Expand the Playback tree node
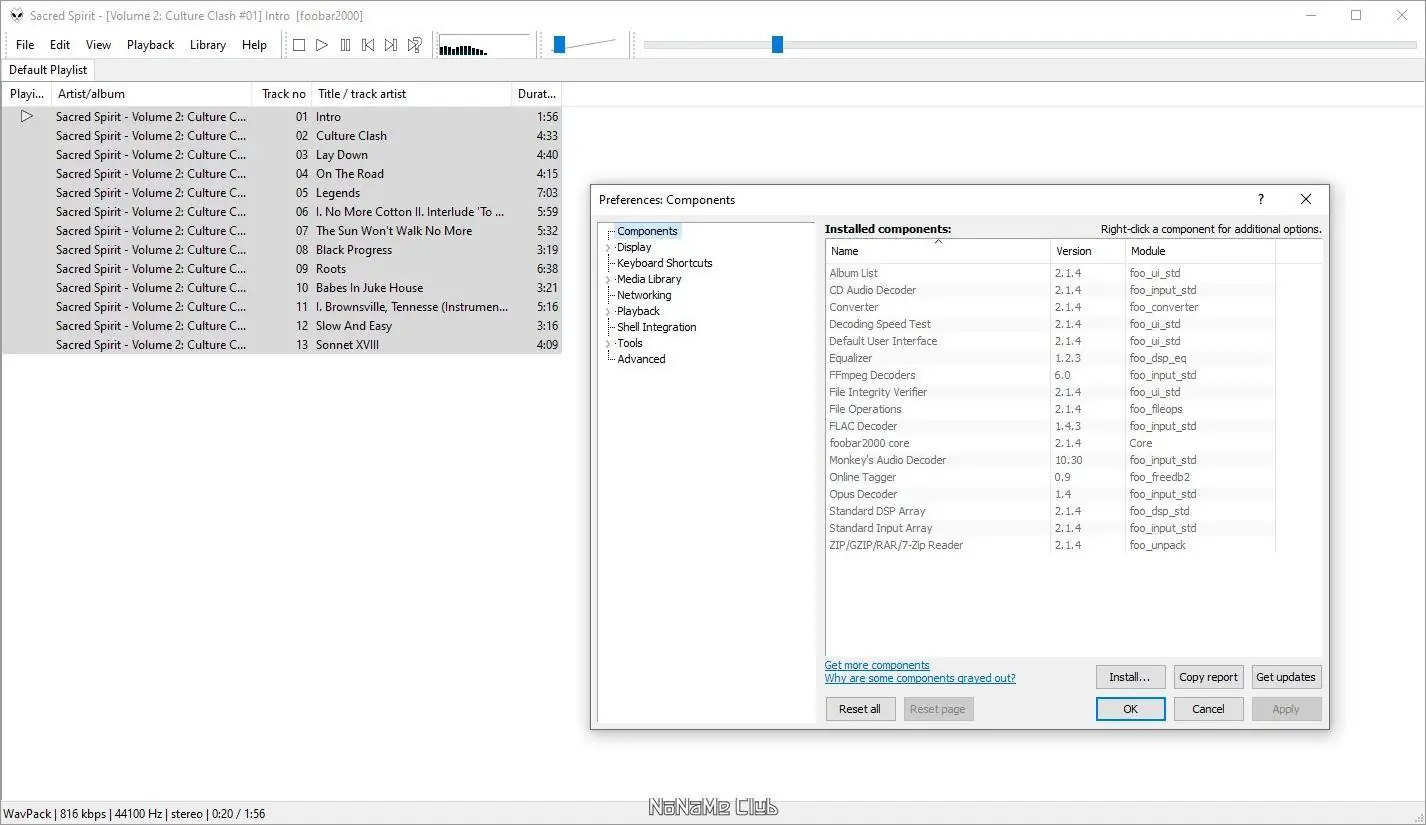The image size is (1426, 825). pos(608,311)
